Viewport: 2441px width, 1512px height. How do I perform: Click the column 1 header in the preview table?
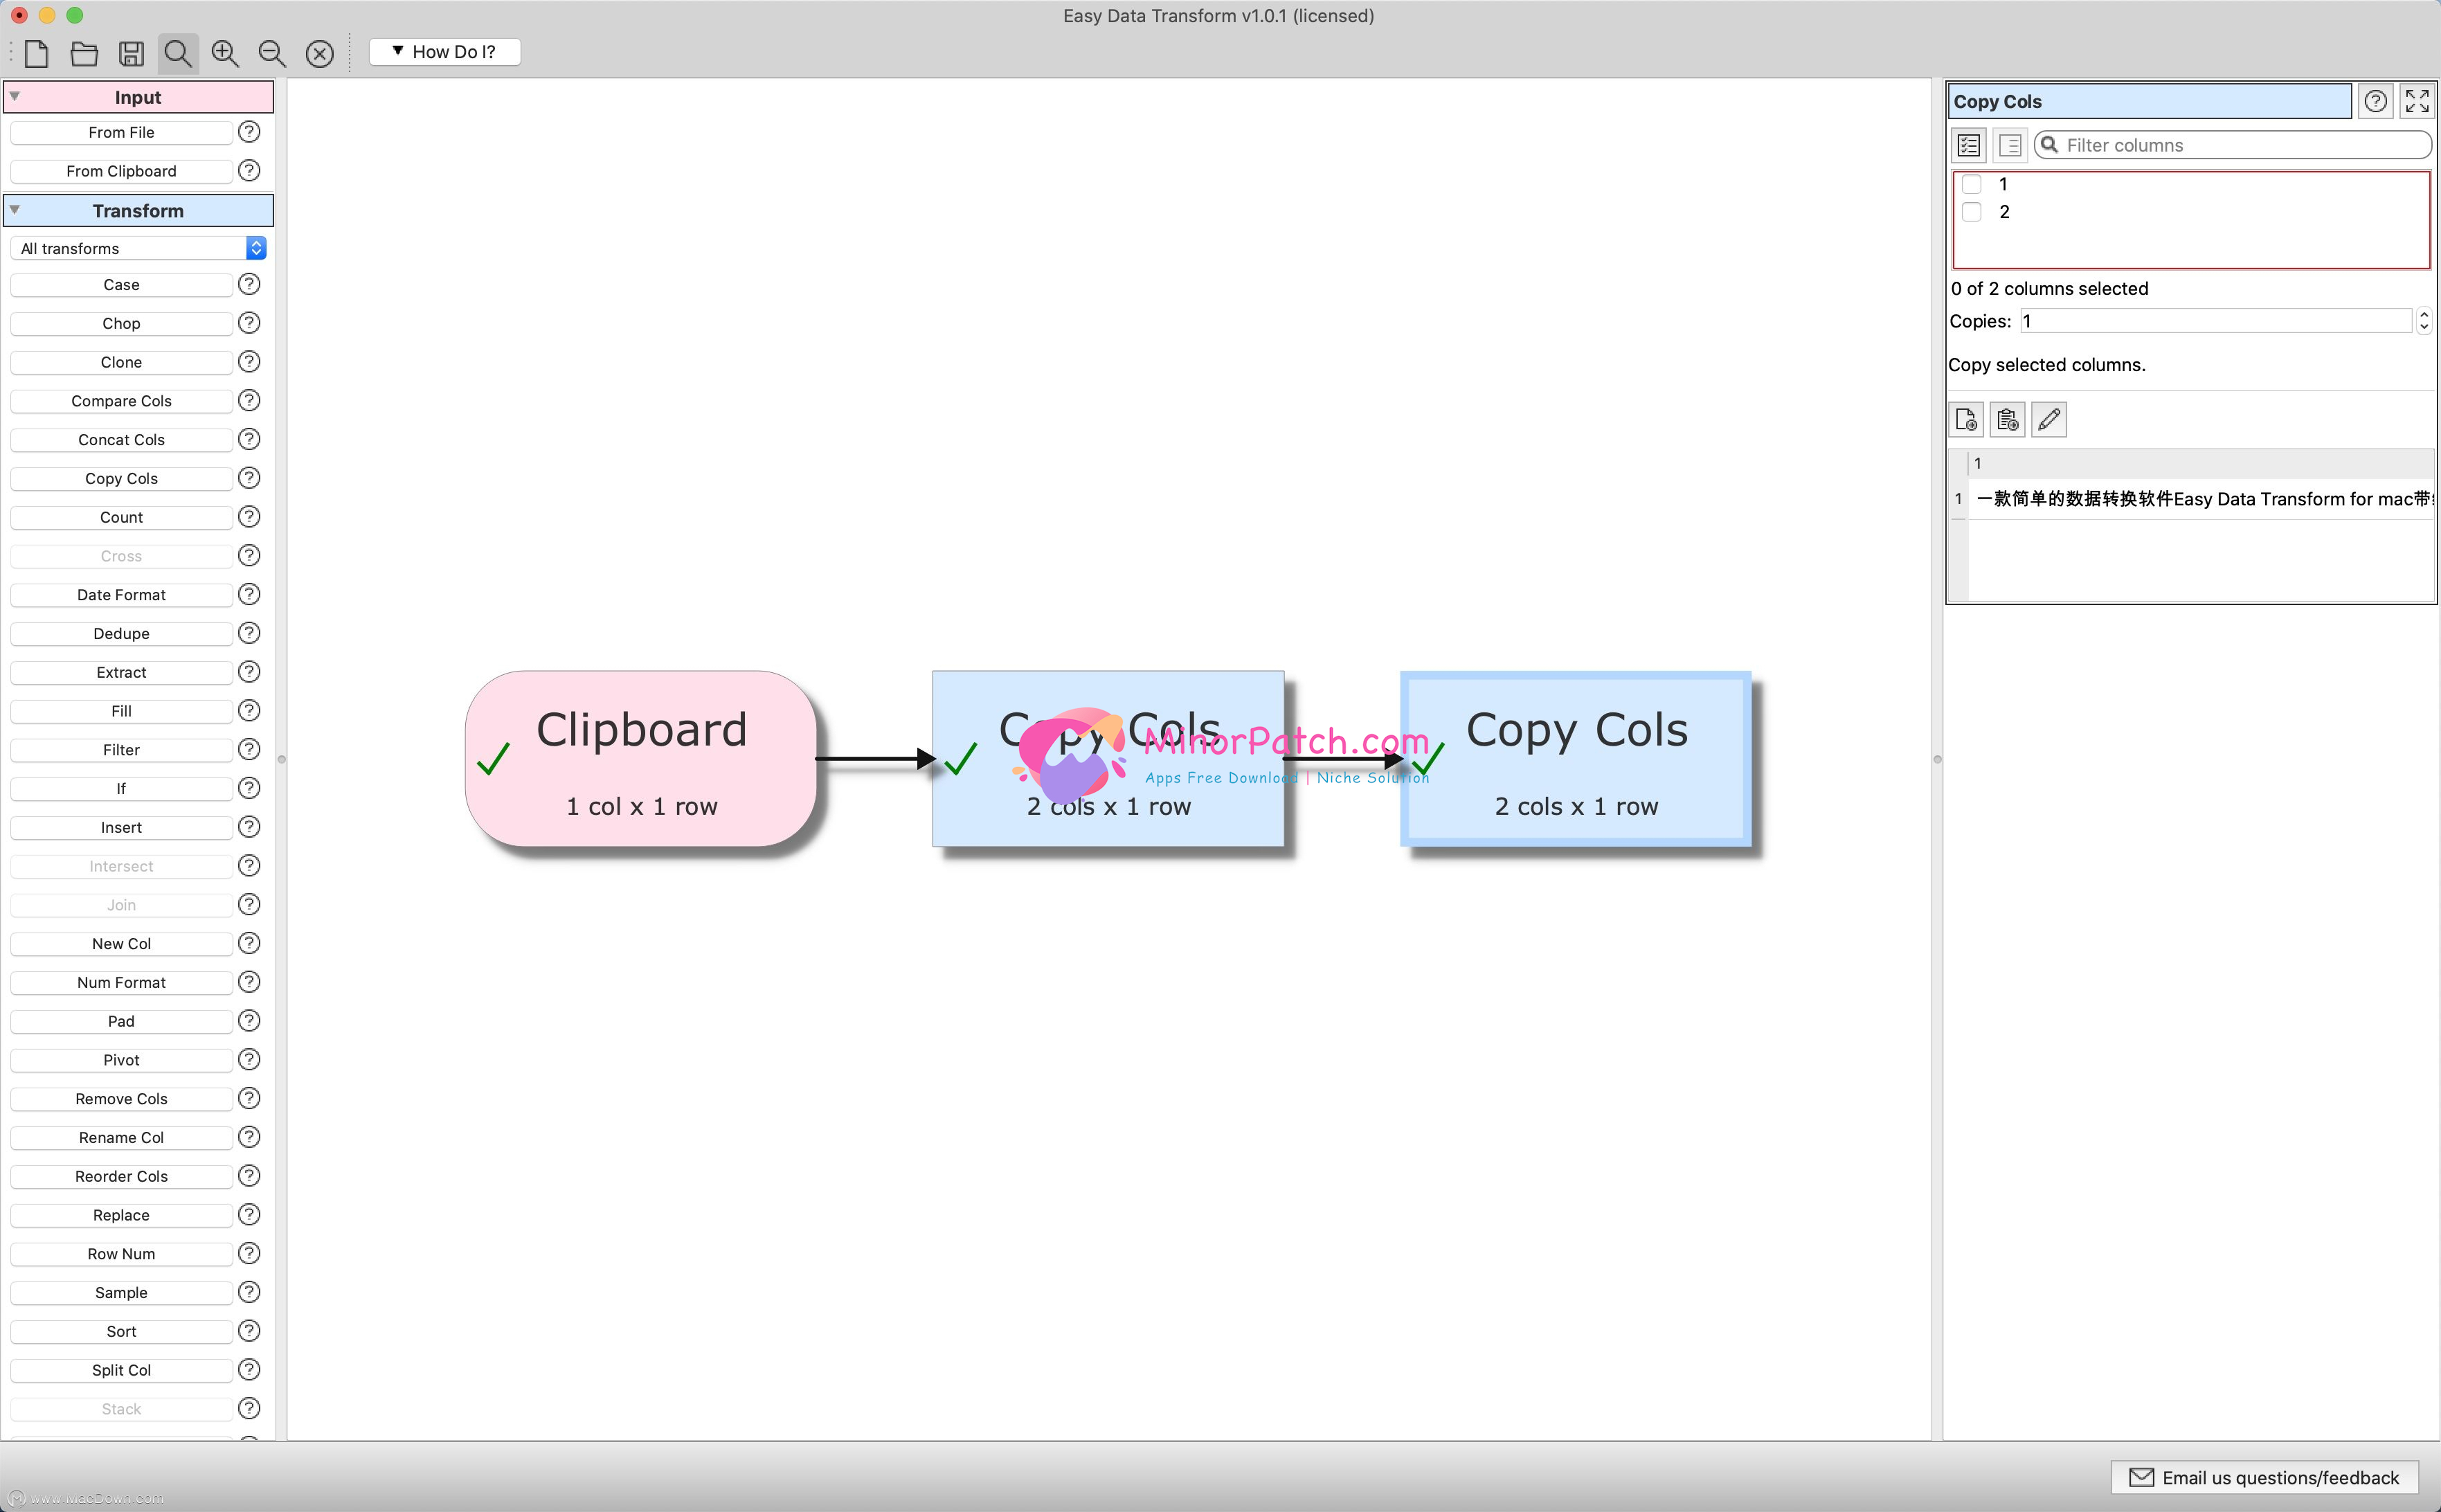click(2200, 463)
